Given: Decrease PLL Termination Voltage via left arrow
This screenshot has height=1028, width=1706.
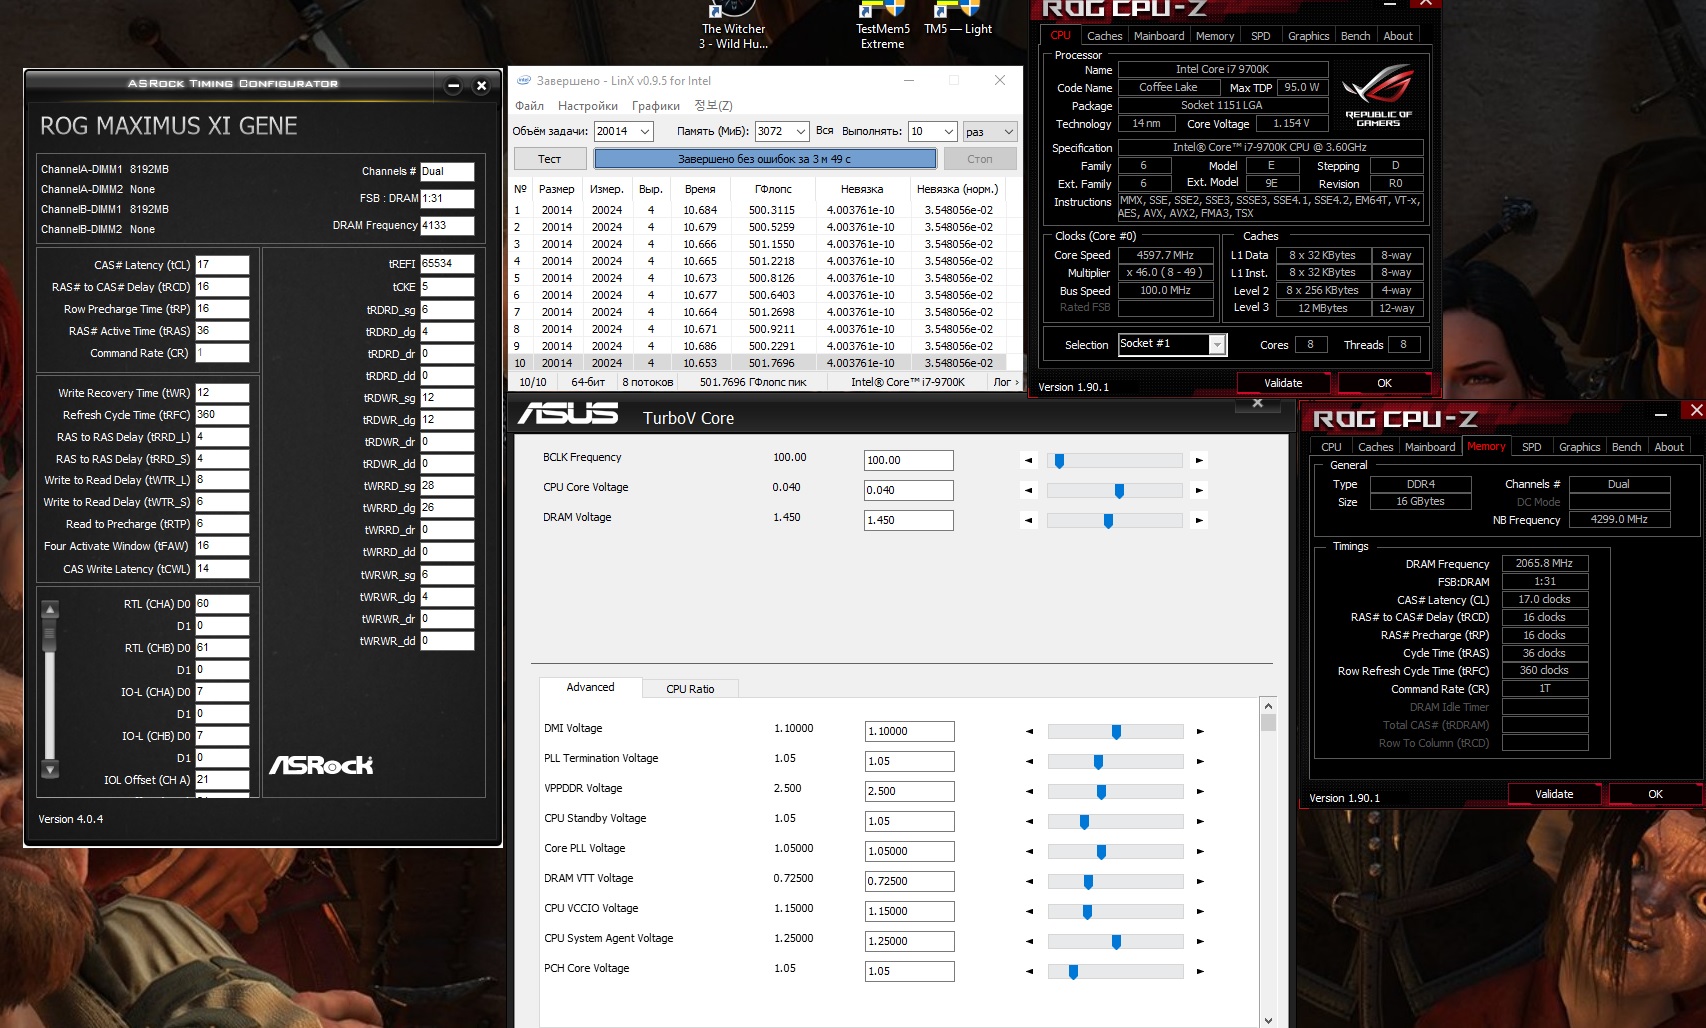Looking at the screenshot, I should click(1029, 762).
